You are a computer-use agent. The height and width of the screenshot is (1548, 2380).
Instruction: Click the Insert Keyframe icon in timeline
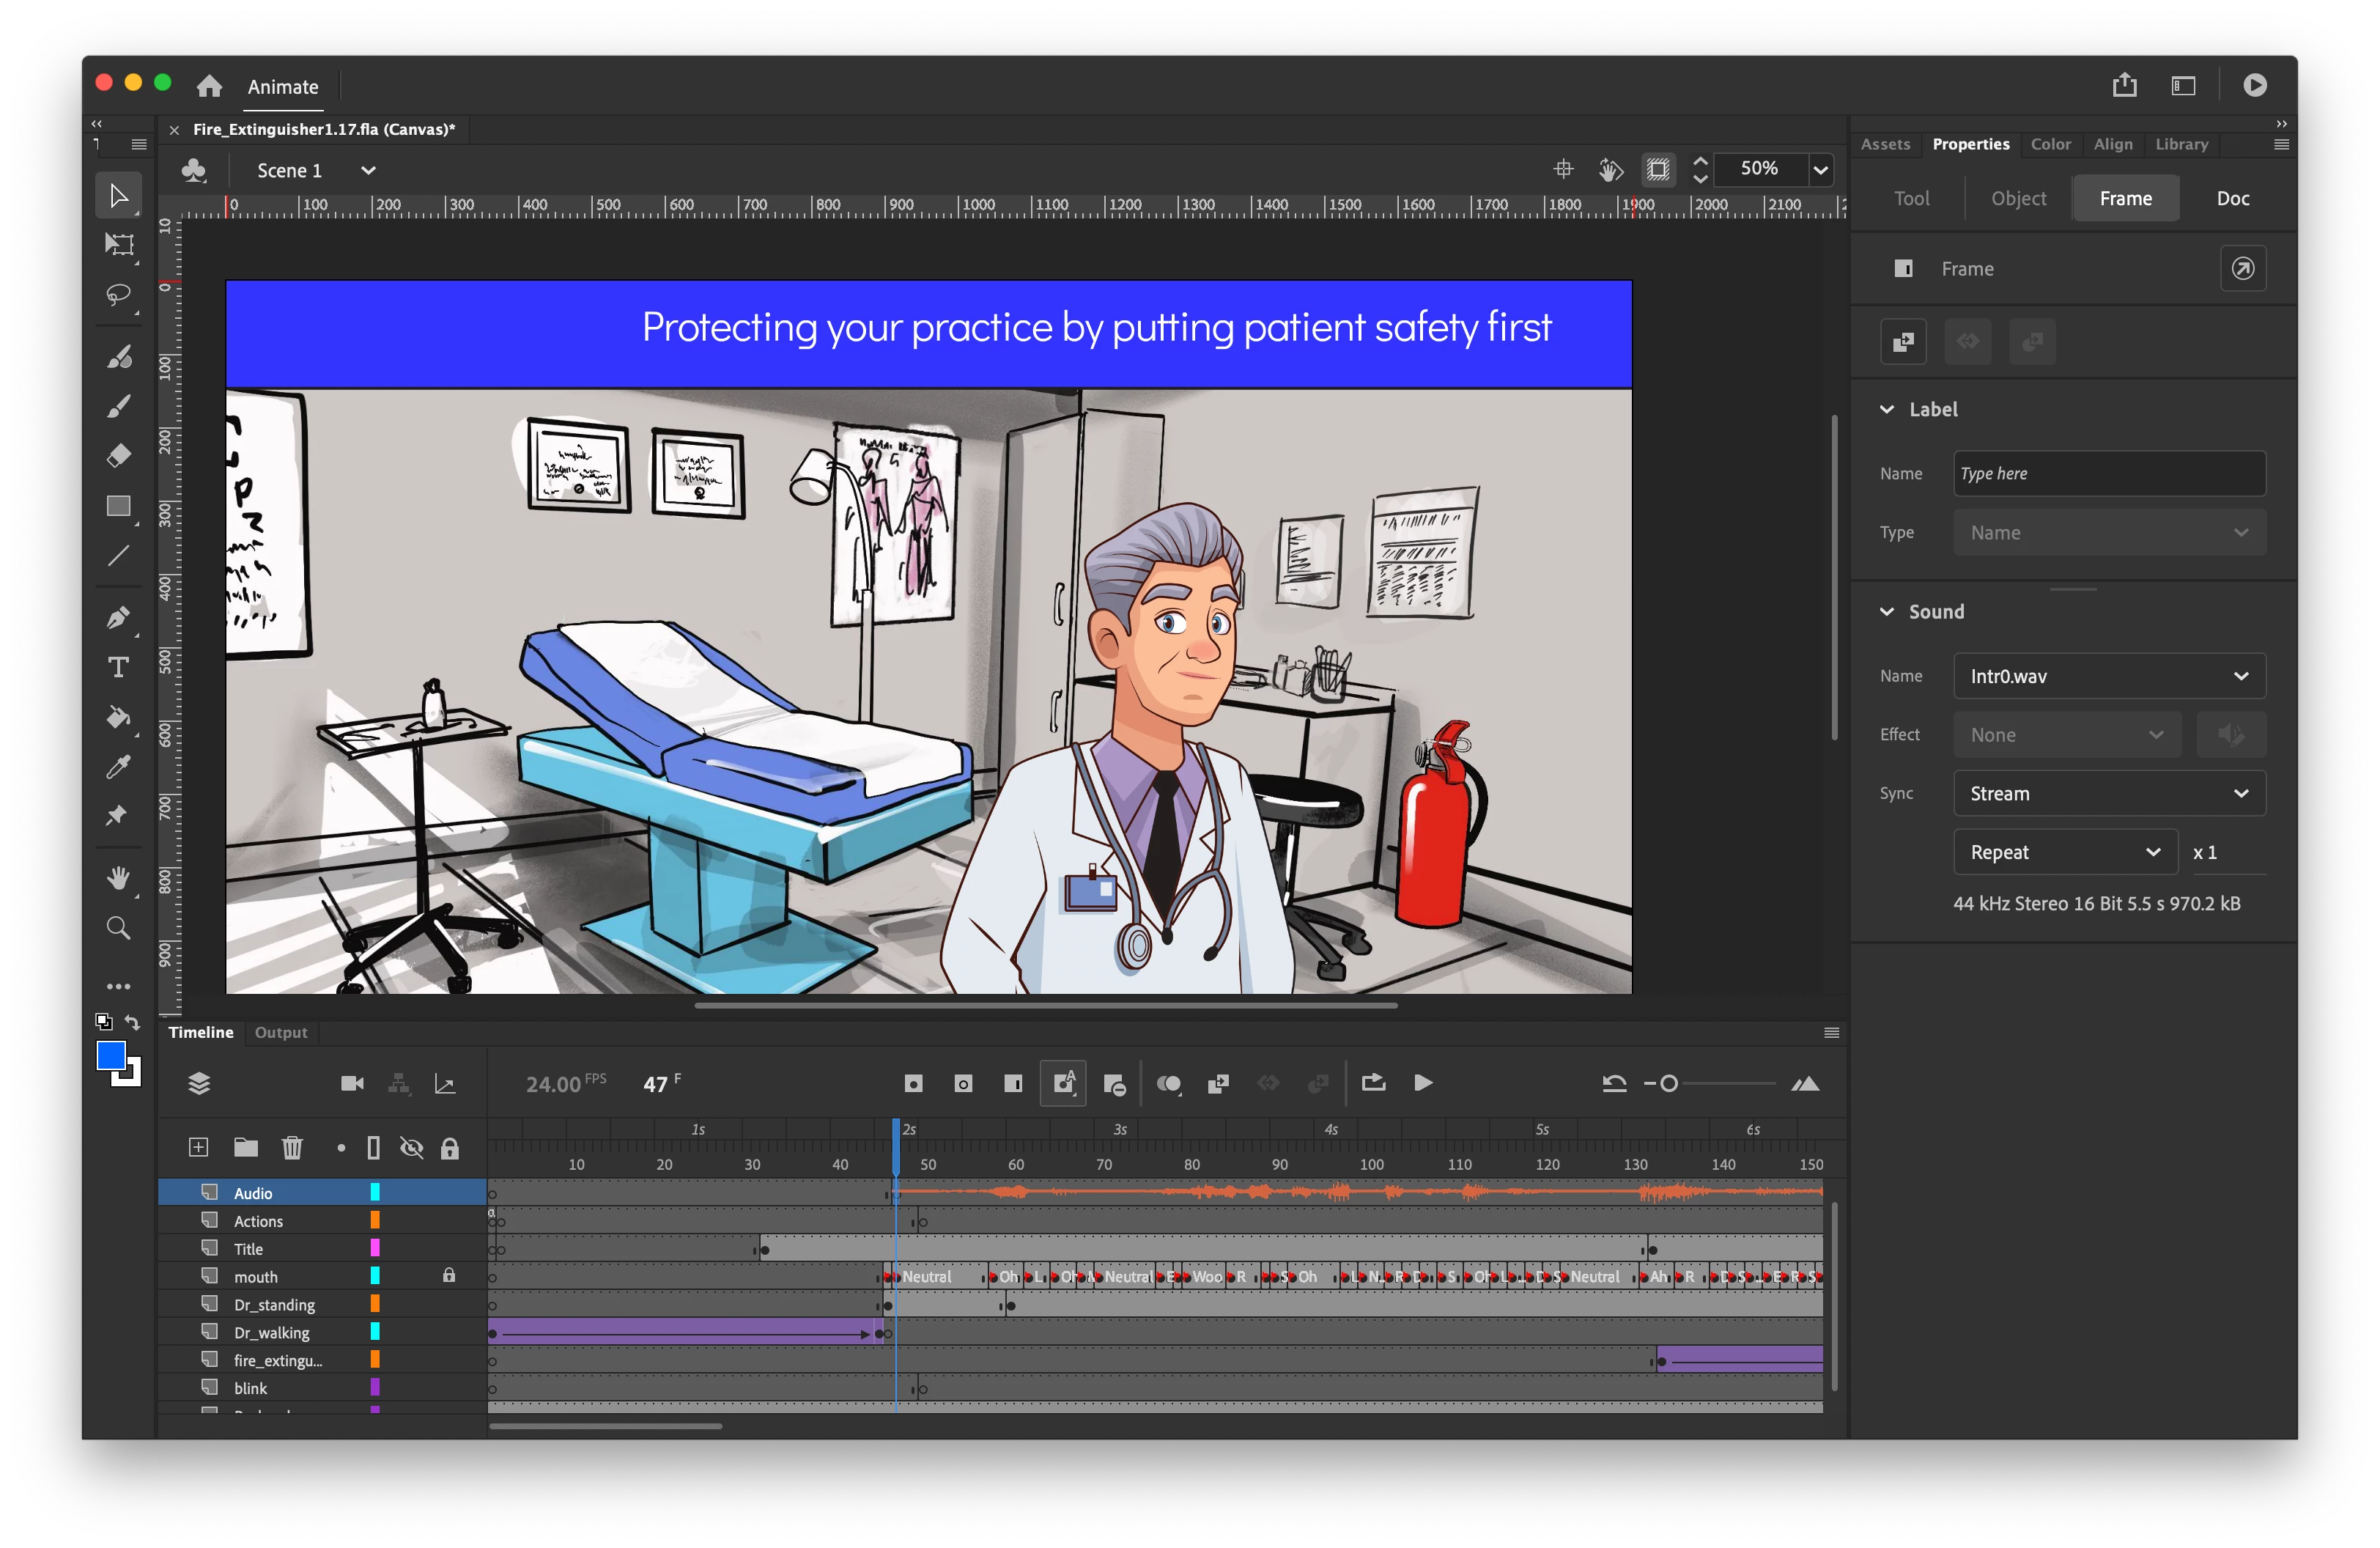913,1083
